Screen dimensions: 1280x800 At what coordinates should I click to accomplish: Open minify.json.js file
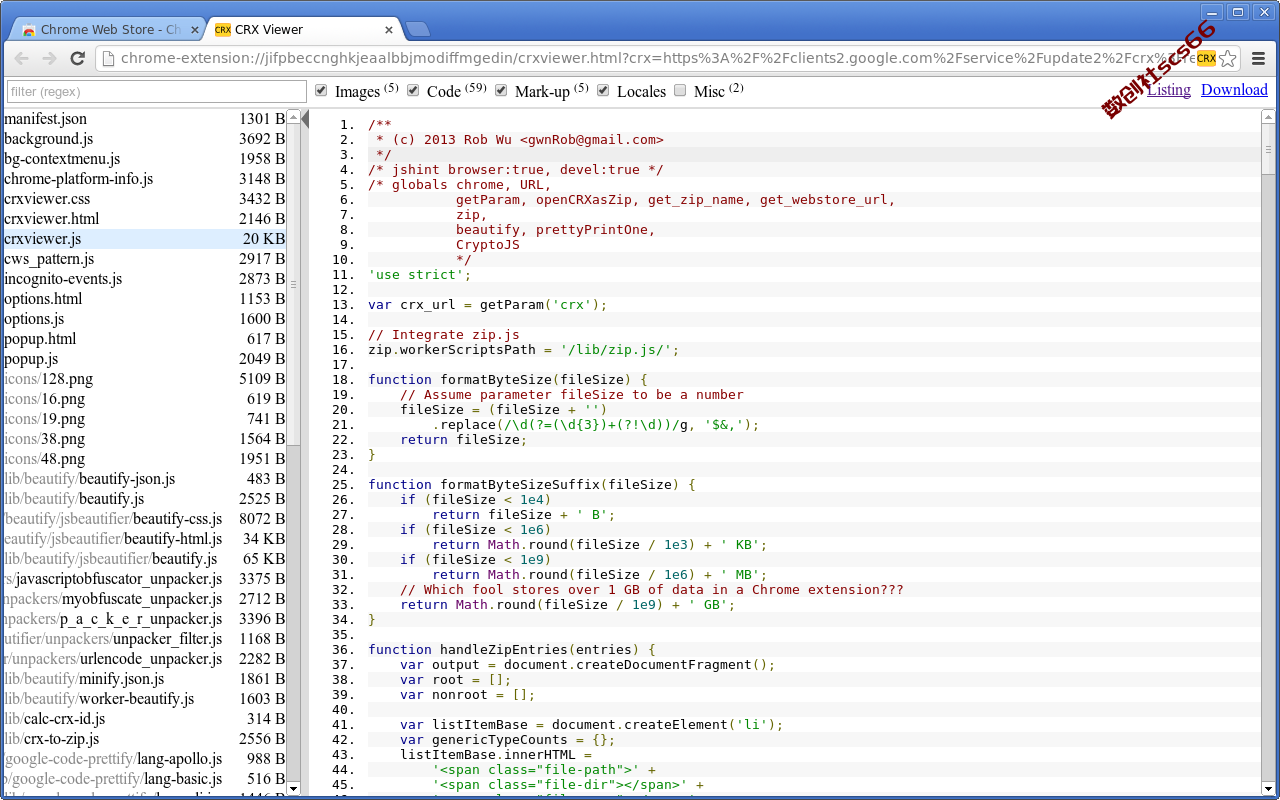143,679
